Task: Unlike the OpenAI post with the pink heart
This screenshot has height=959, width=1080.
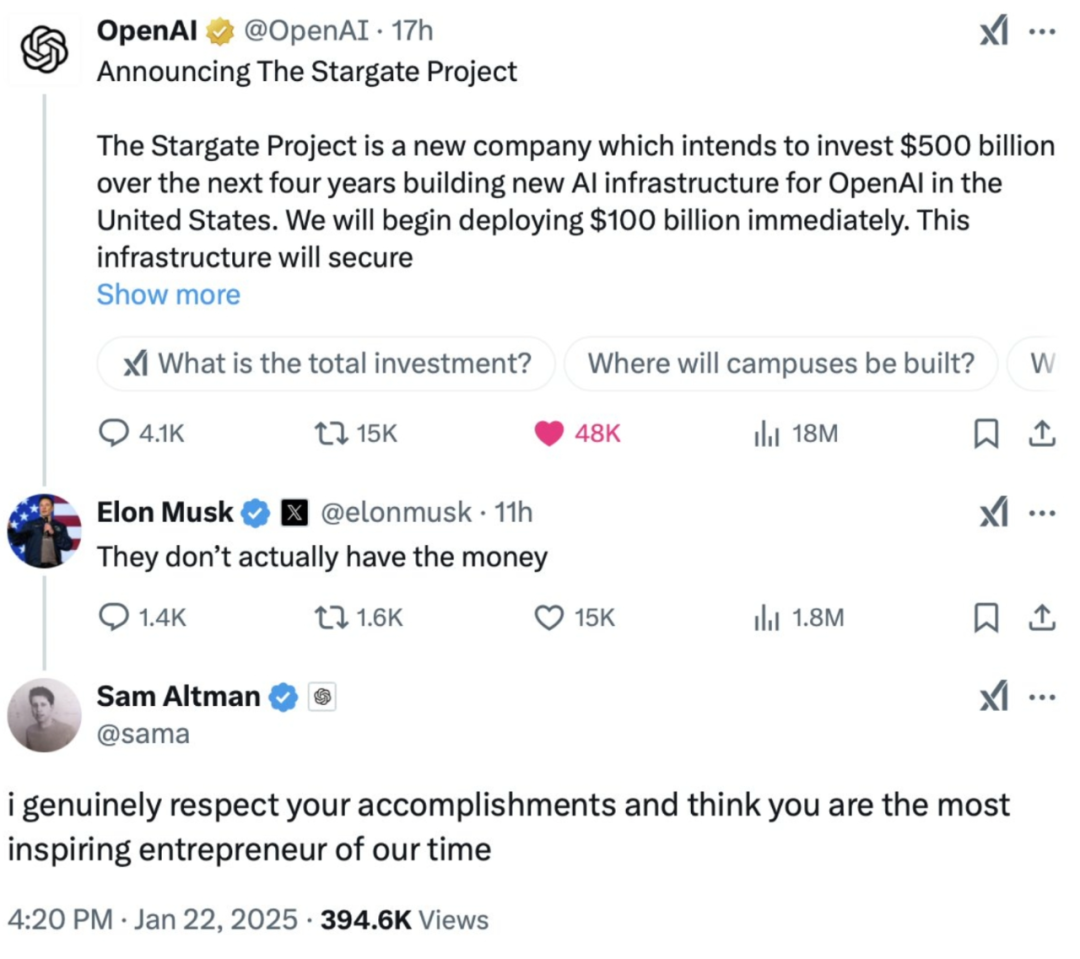Action: tap(549, 433)
